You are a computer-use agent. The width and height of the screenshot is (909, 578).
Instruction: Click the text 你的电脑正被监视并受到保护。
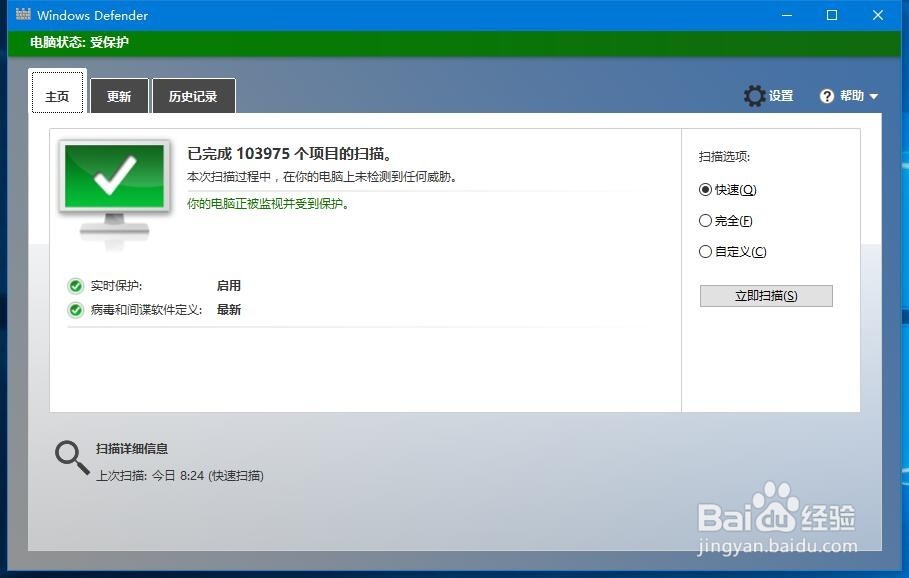(x=268, y=204)
